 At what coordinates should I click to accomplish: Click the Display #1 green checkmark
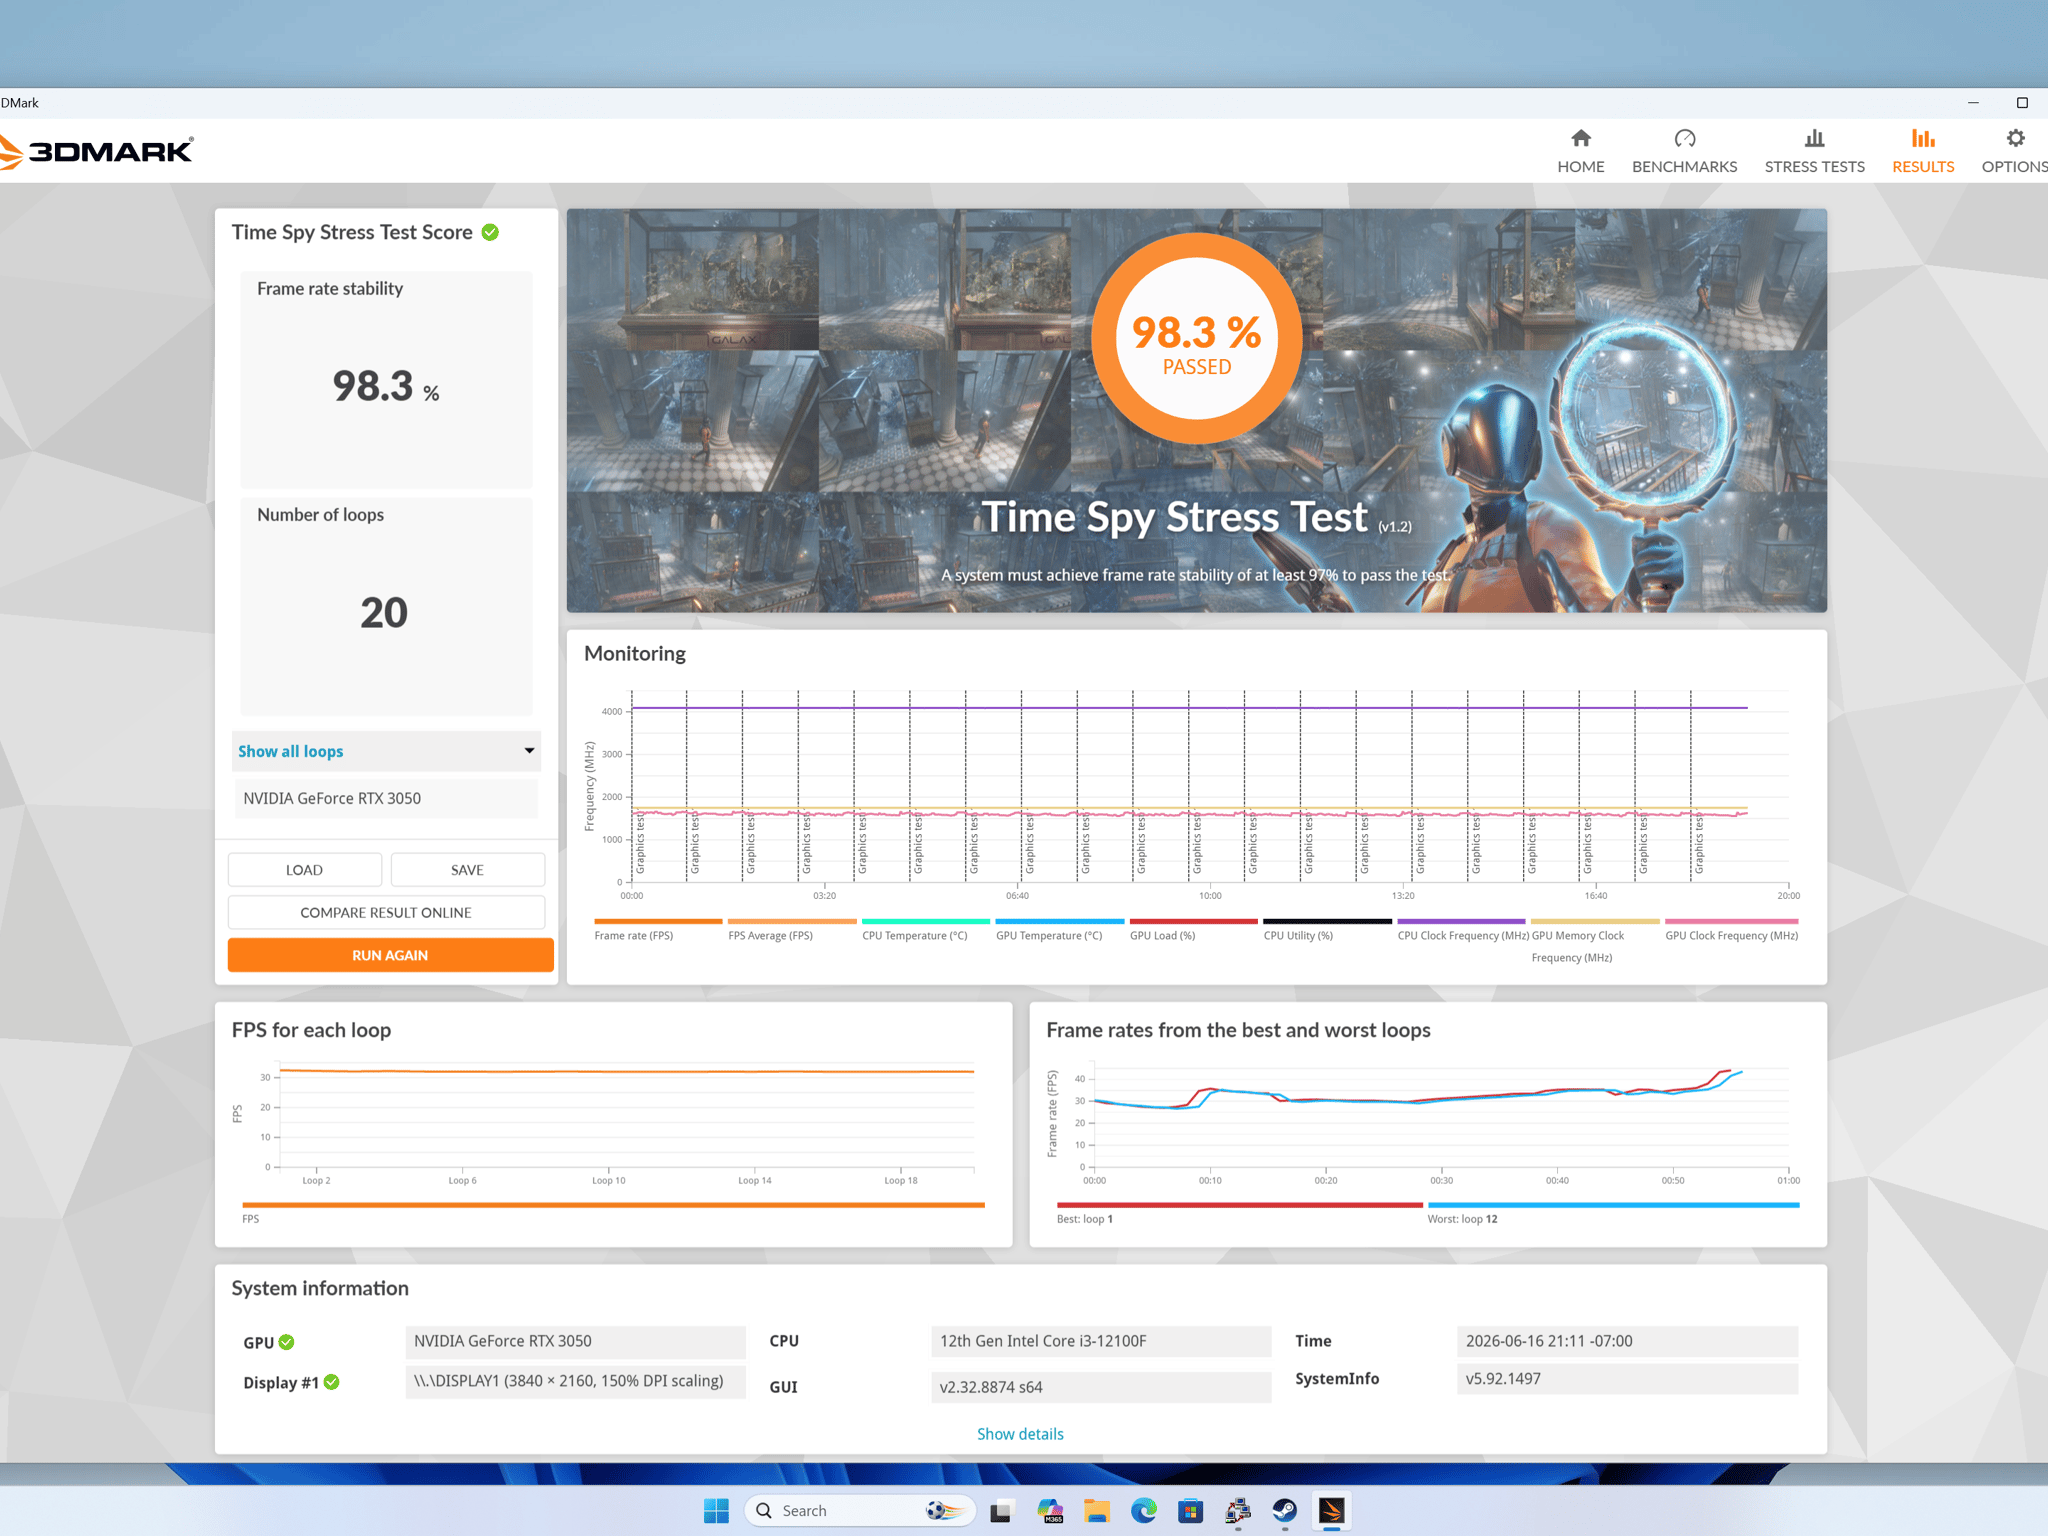(x=332, y=1382)
